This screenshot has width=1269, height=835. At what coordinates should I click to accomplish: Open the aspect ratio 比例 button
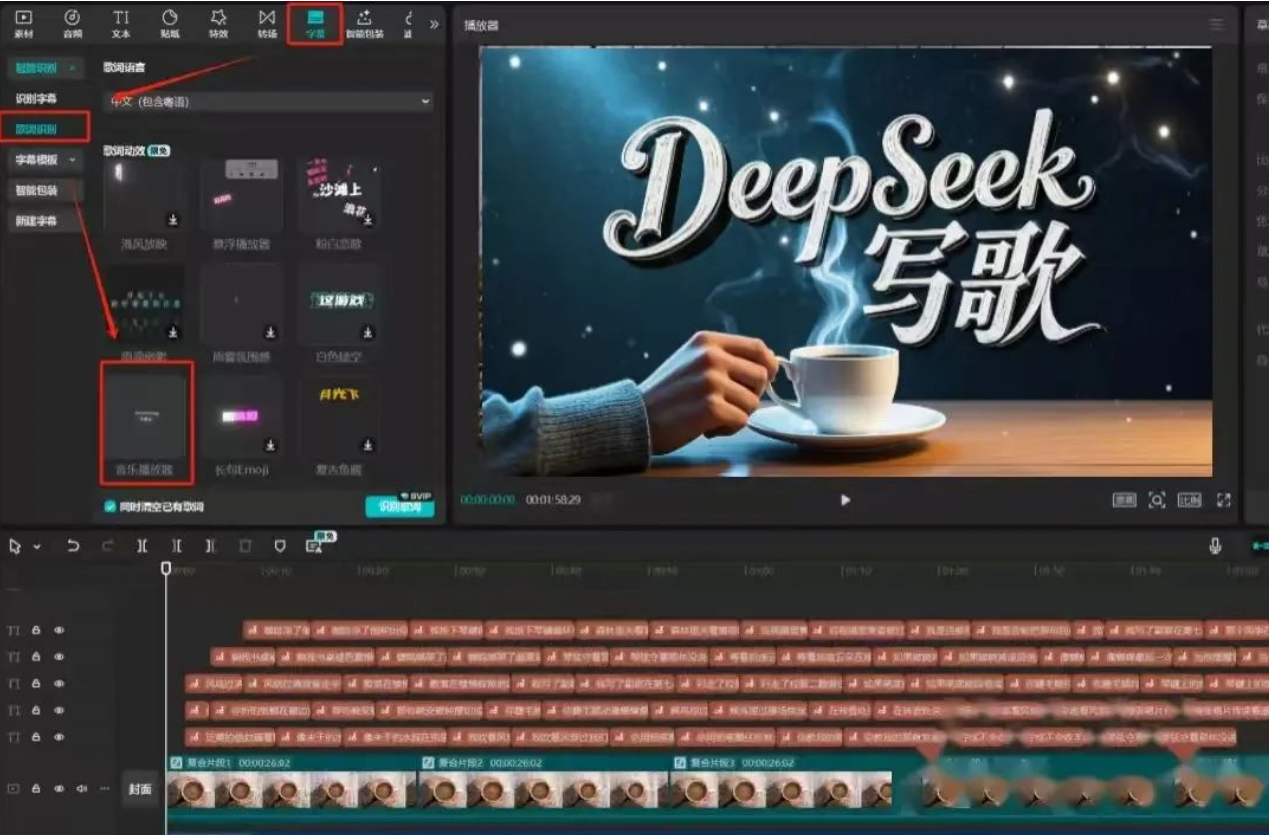(x=1189, y=500)
